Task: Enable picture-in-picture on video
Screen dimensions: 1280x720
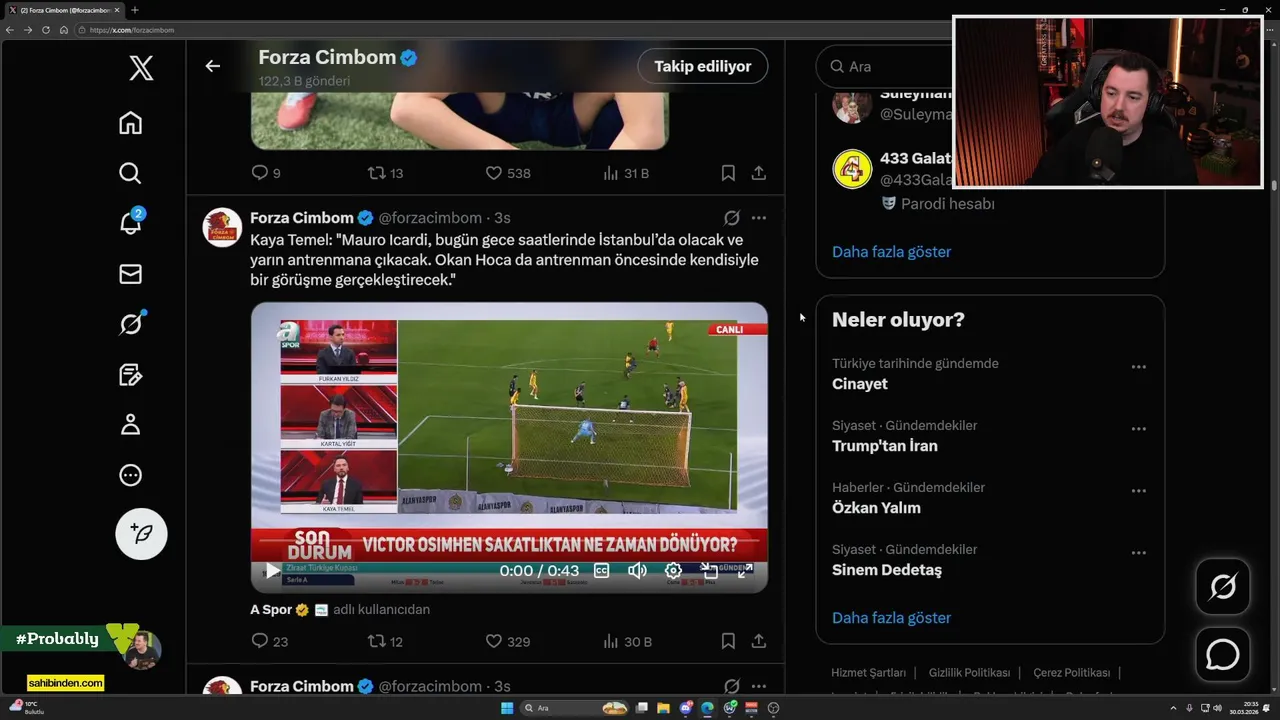Action: 709,571
